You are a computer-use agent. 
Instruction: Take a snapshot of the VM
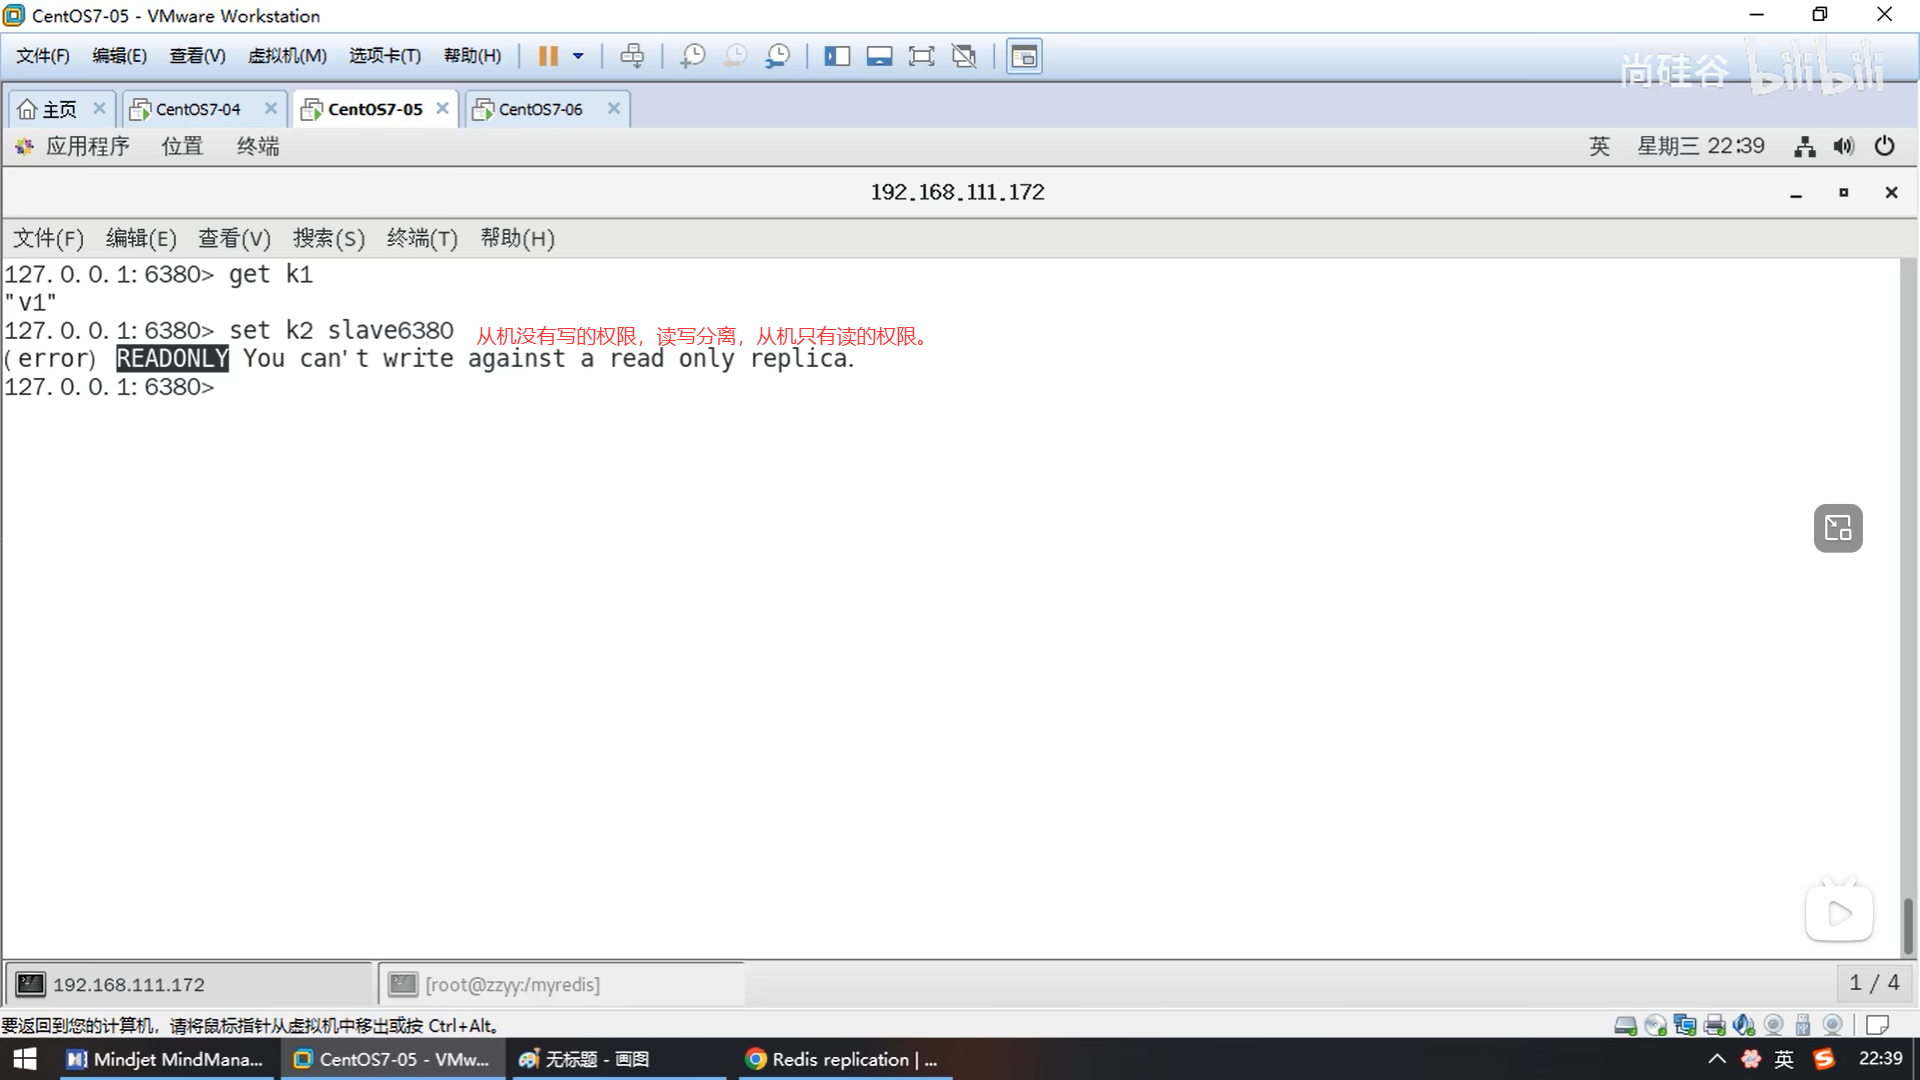[692, 56]
